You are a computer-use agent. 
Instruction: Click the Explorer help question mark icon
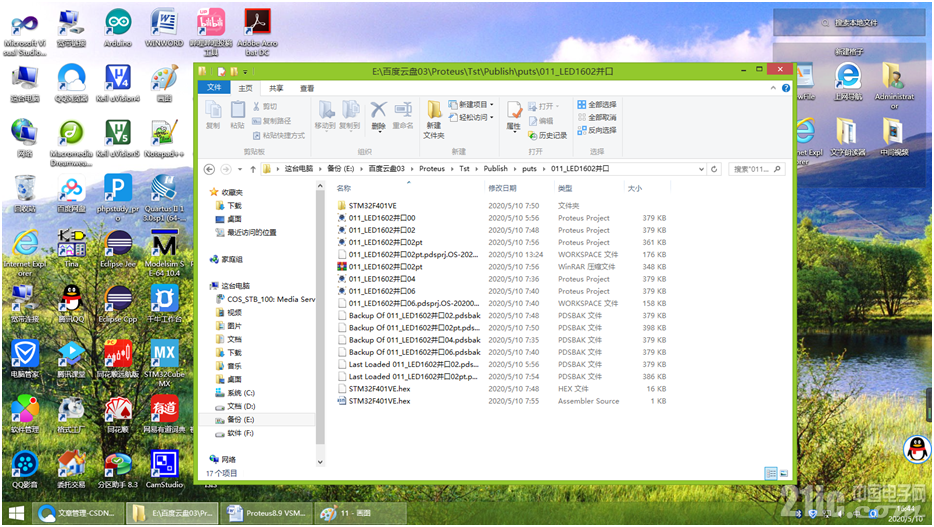(786, 88)
